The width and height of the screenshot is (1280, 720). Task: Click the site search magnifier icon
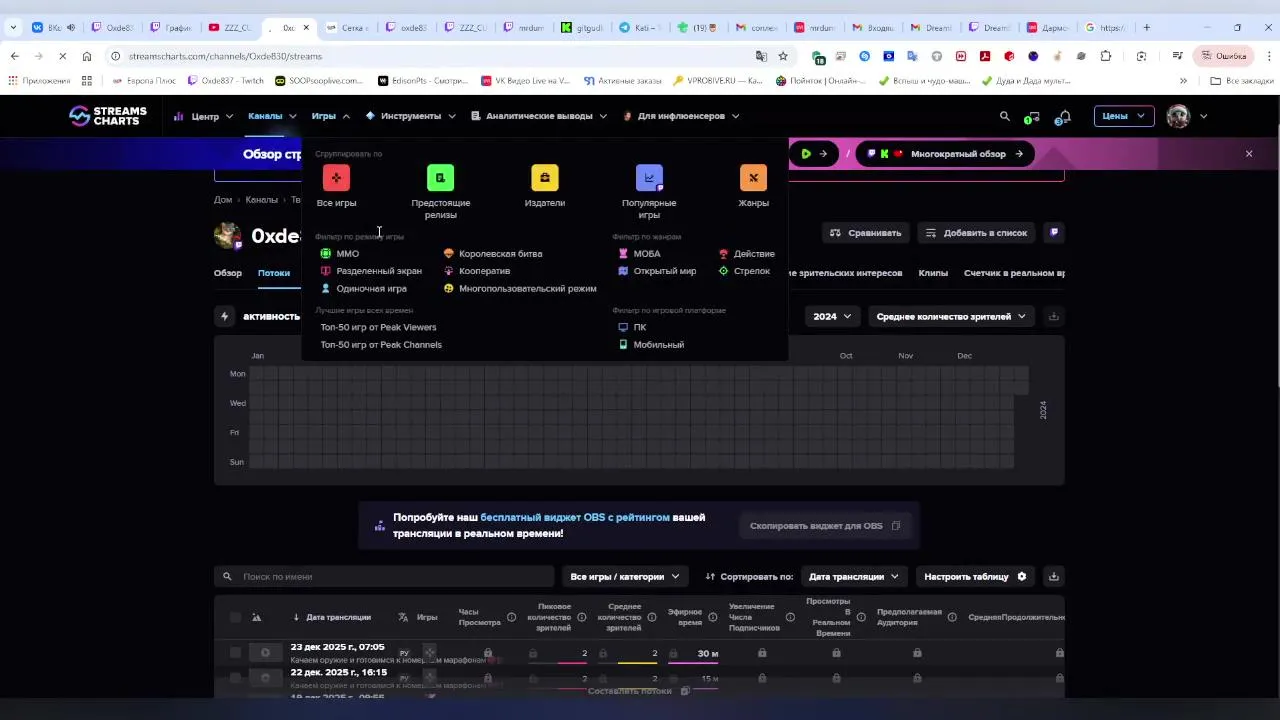[x=1005, y=116]
